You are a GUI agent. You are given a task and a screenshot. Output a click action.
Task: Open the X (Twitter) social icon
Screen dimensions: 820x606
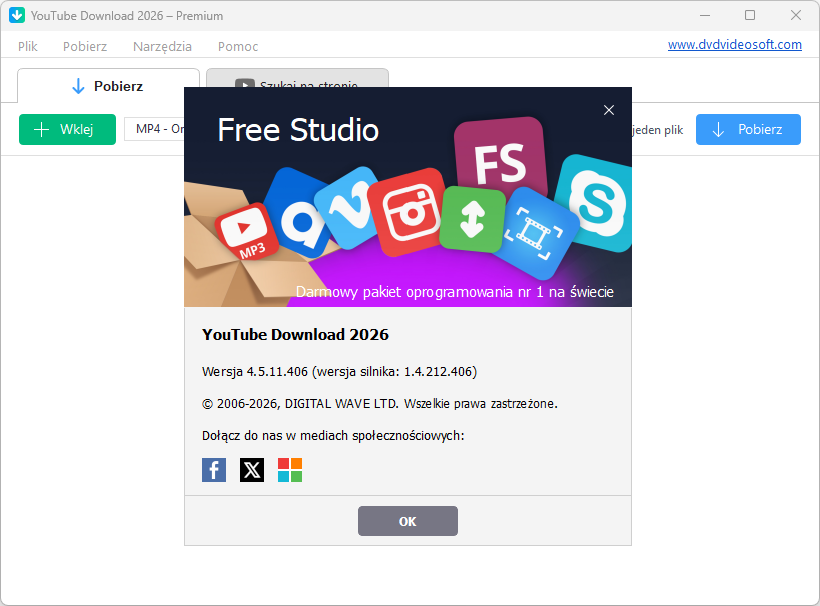click(252, 470)
